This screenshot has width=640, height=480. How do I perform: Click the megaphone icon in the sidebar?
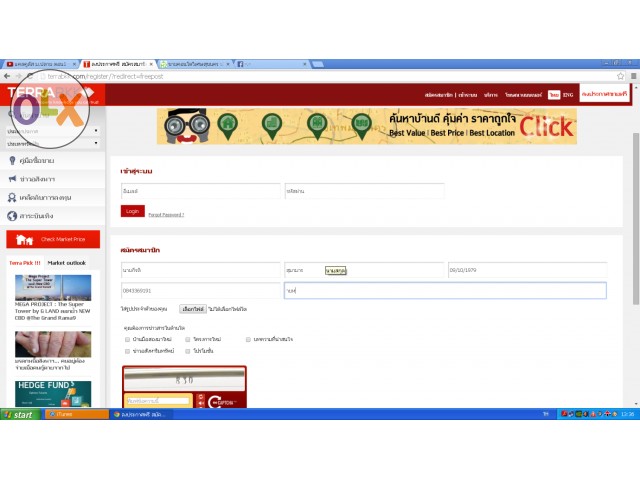(x=12, y=179)
